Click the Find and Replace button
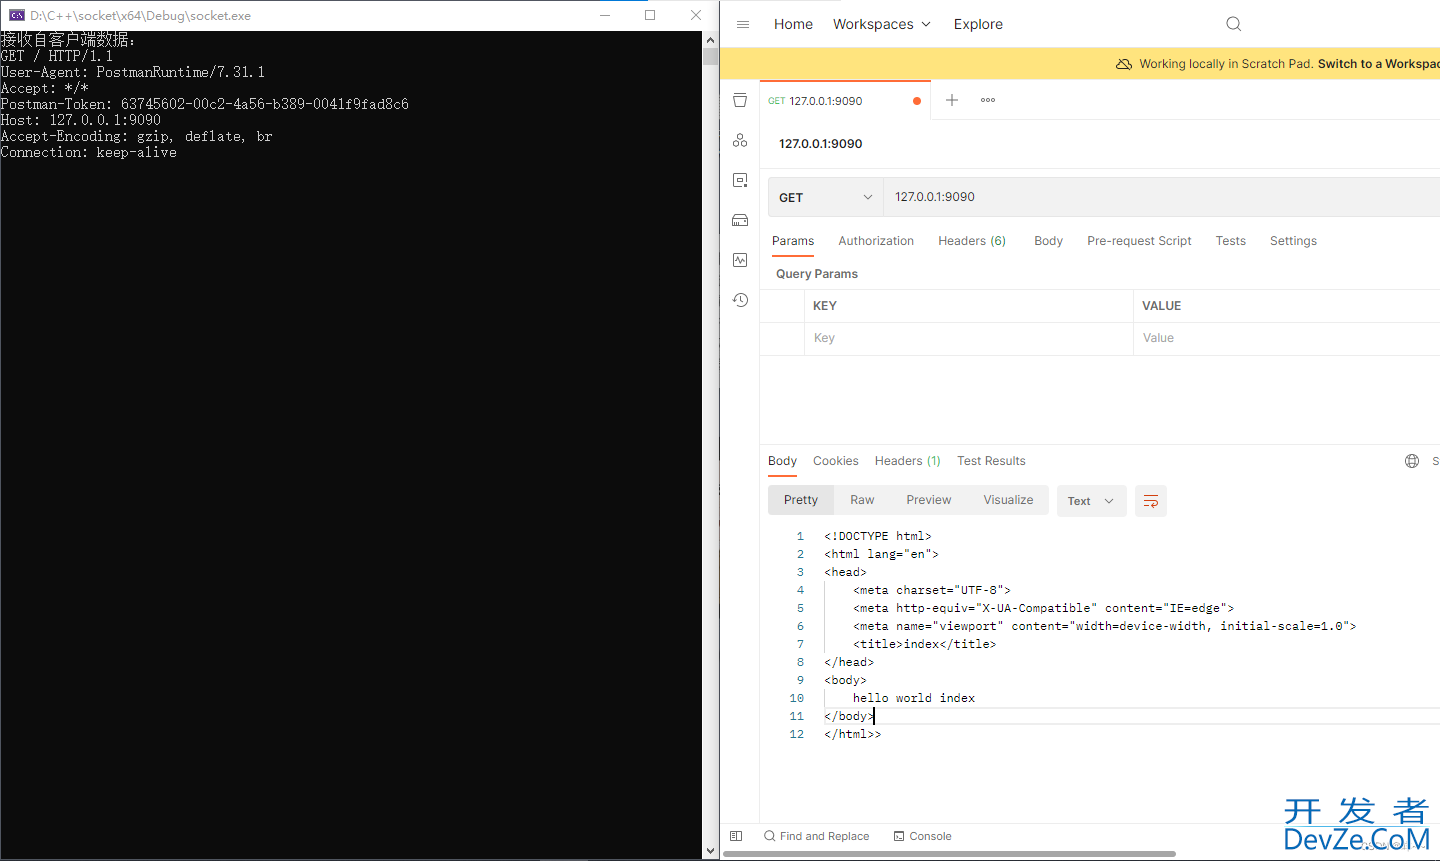Screen dimensions: 1440x861 [x=816, y=836]
